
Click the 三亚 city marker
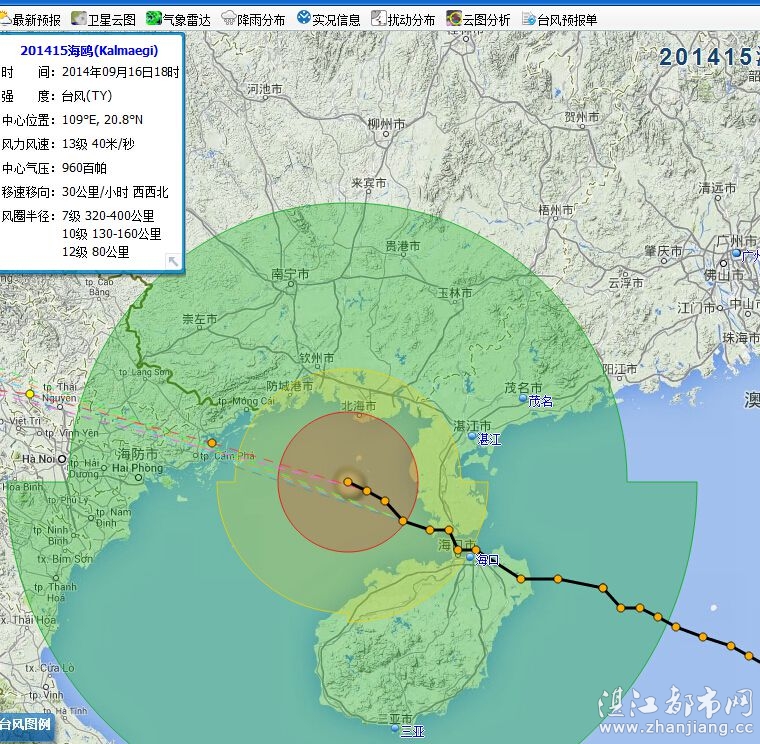(x=396, y=730)
